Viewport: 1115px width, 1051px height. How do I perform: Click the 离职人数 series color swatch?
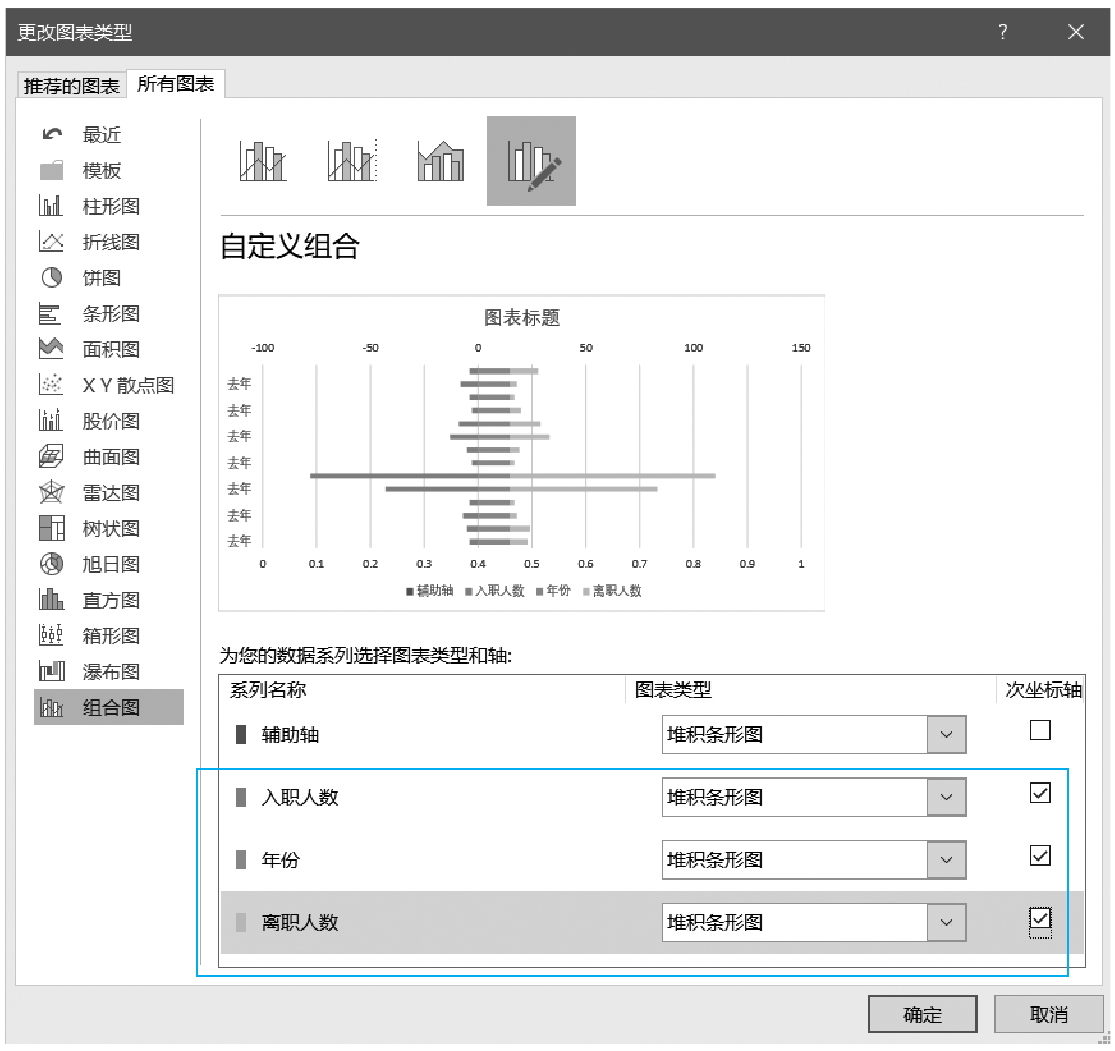[x=241, y=922]
